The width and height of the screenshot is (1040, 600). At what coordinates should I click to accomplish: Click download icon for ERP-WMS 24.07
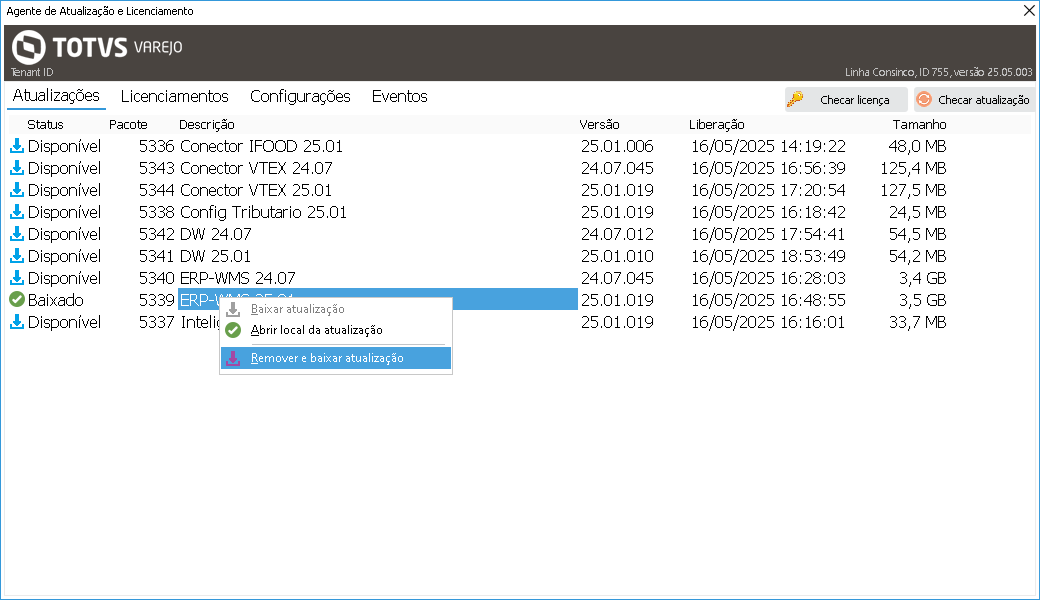pyautogui.click(x=17, y=277)
